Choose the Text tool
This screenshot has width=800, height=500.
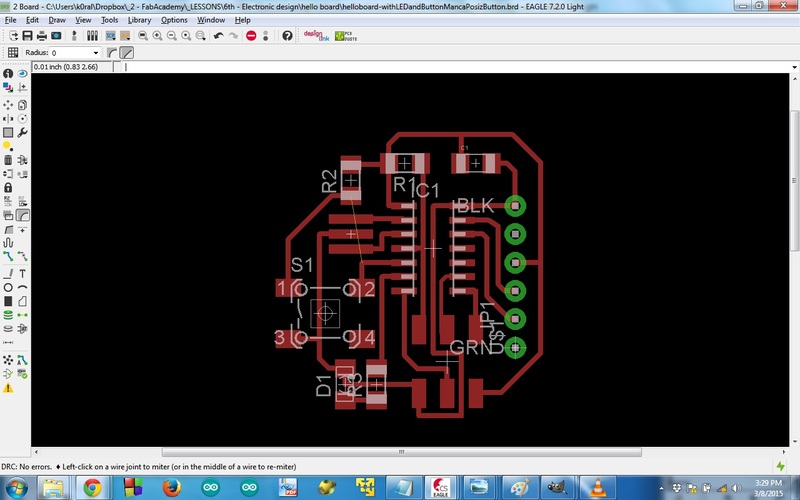click(22, 274)
